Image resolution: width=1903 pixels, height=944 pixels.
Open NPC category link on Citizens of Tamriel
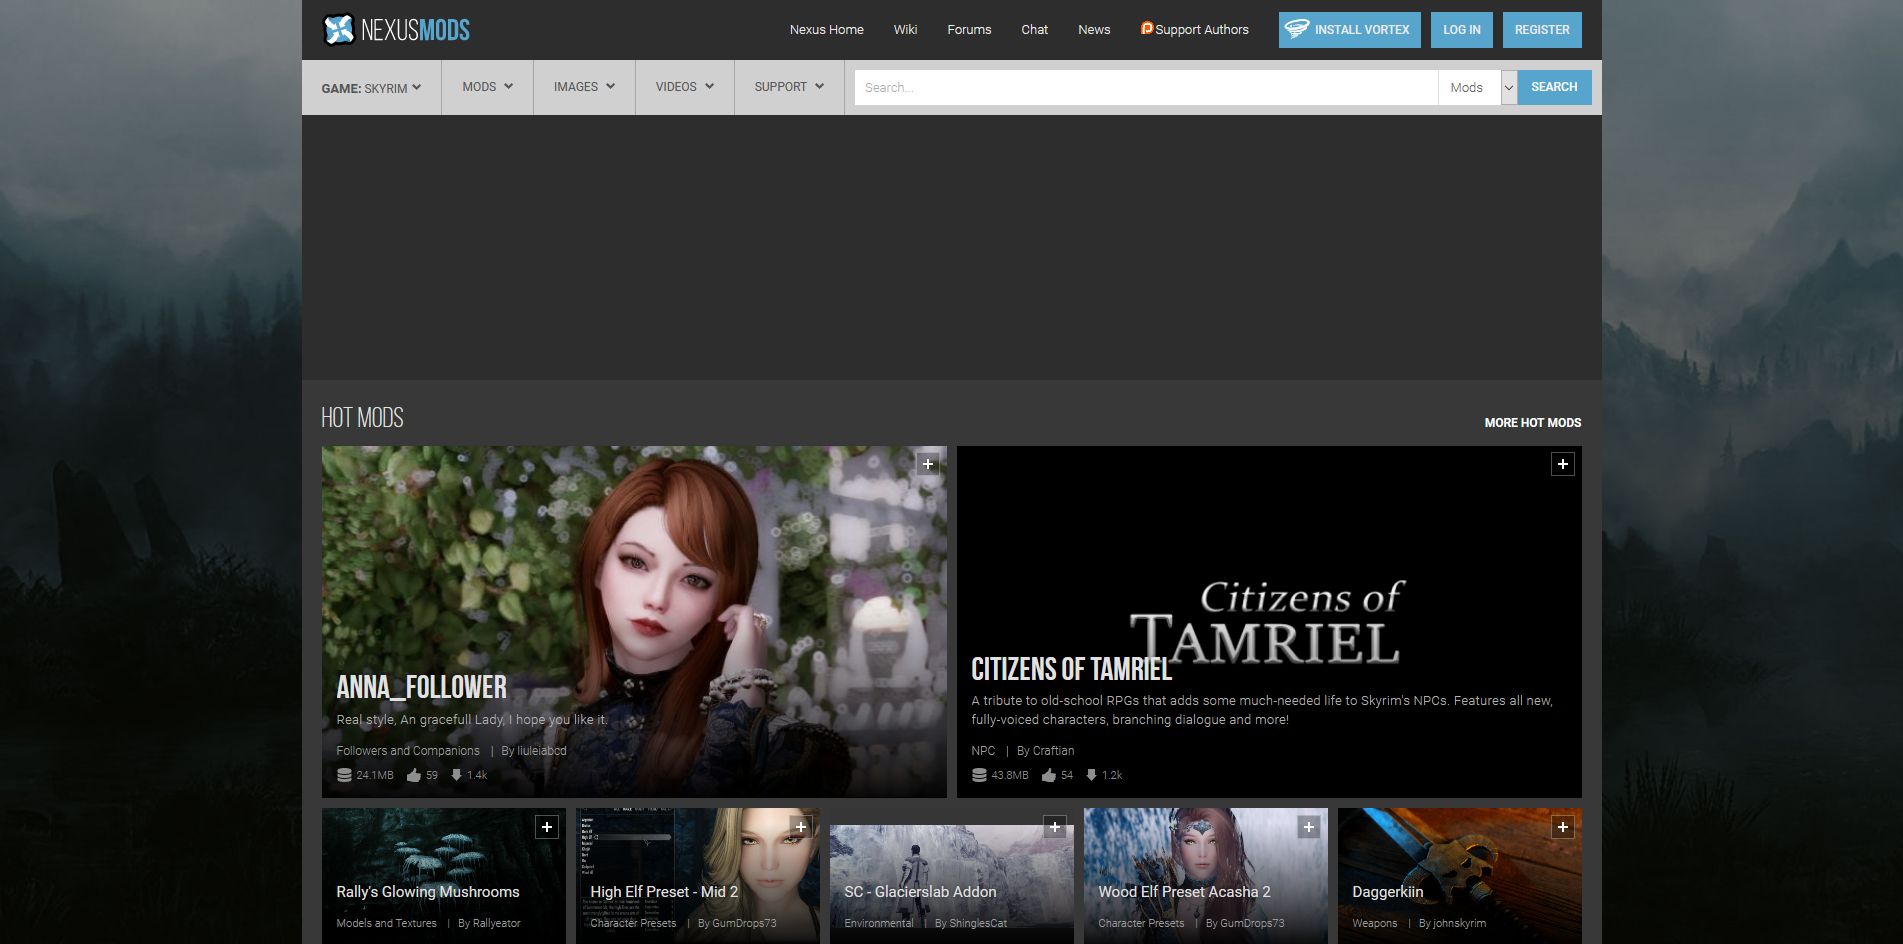[x=983, y=751]
